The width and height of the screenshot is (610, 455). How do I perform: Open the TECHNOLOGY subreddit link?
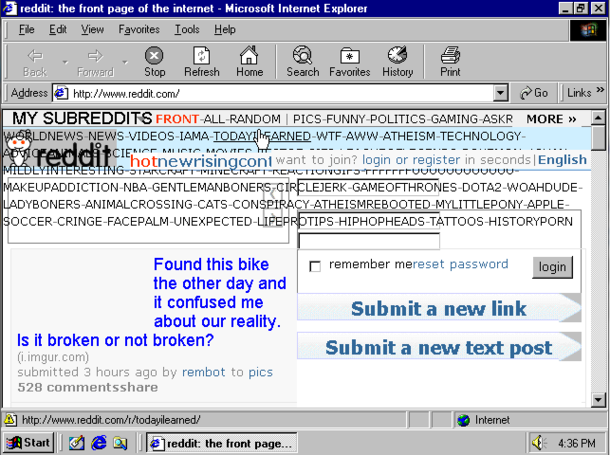click(x=480, y=136)
